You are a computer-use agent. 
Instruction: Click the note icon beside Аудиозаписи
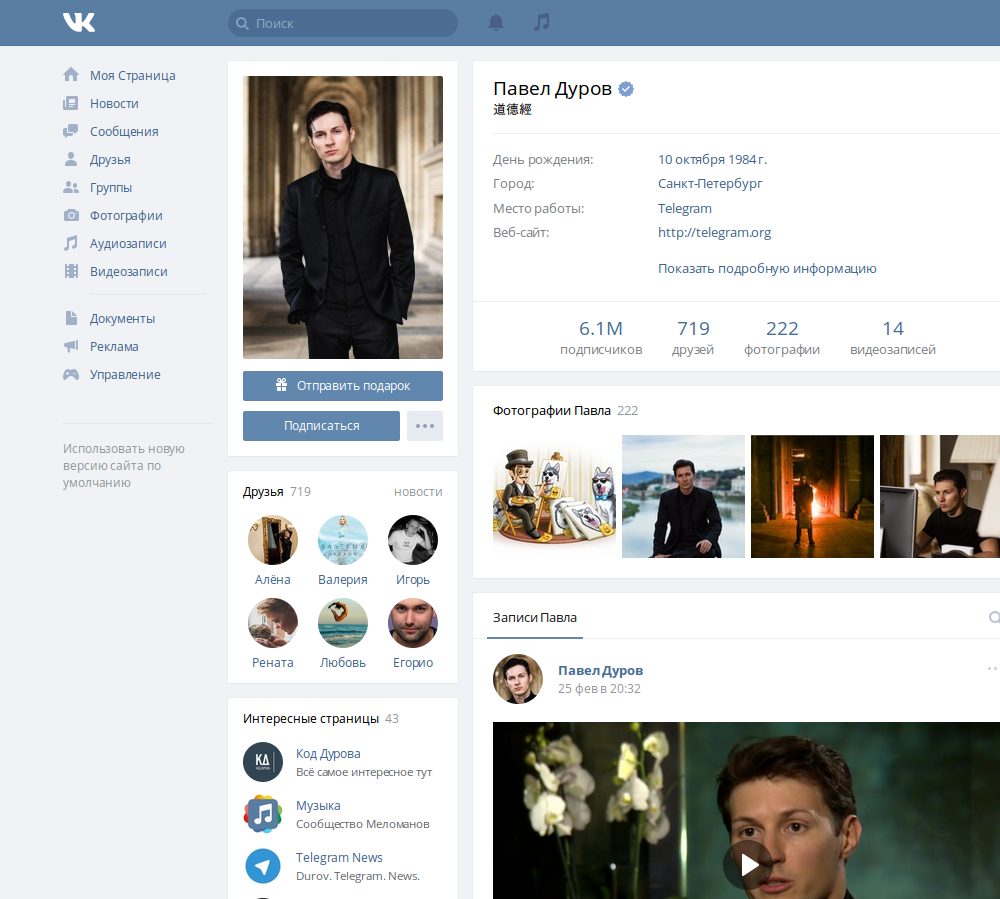coord(71,243)
